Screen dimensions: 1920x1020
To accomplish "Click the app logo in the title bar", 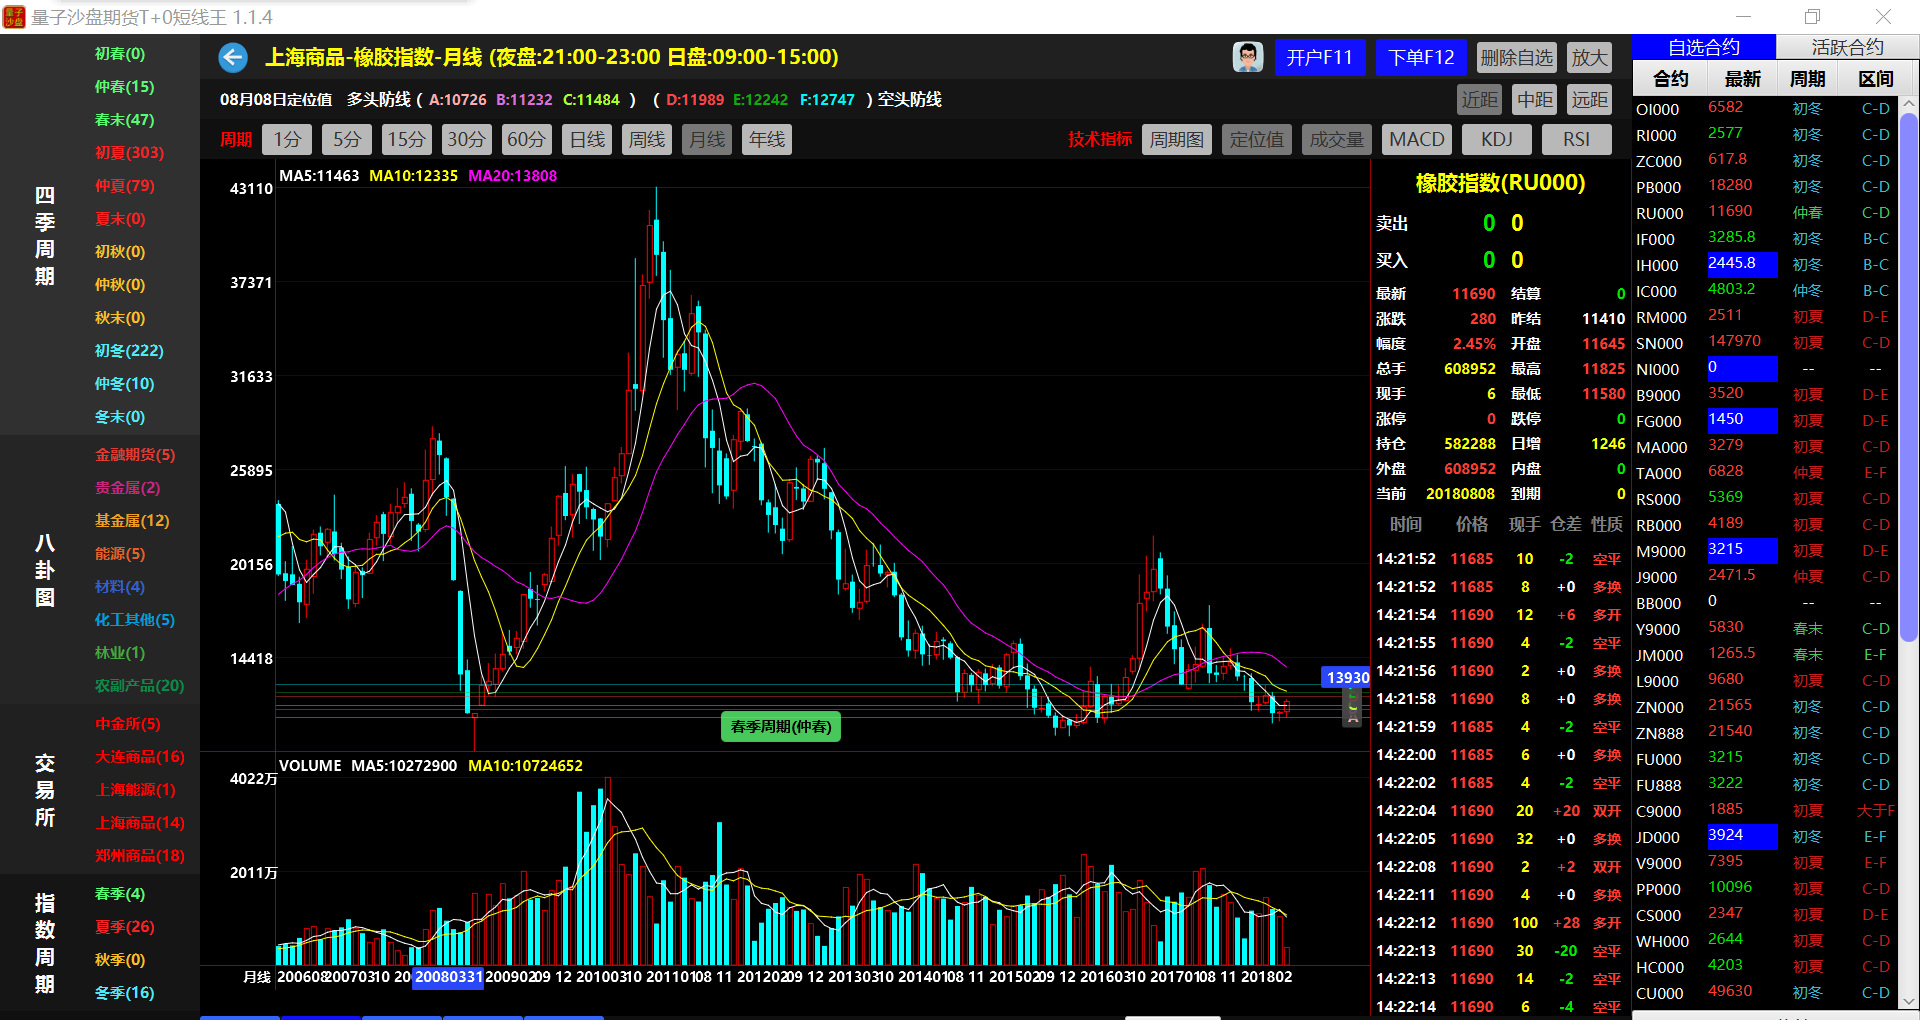I will pos(14,16).
